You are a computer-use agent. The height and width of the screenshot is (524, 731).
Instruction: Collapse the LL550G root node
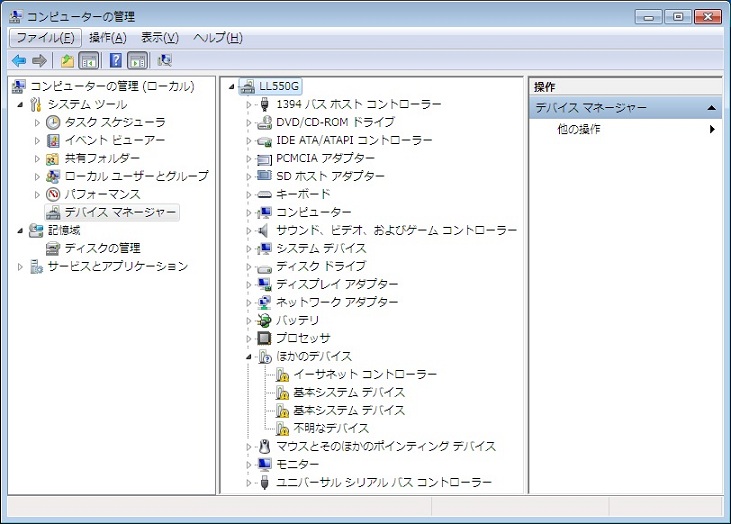pos(231,86)
